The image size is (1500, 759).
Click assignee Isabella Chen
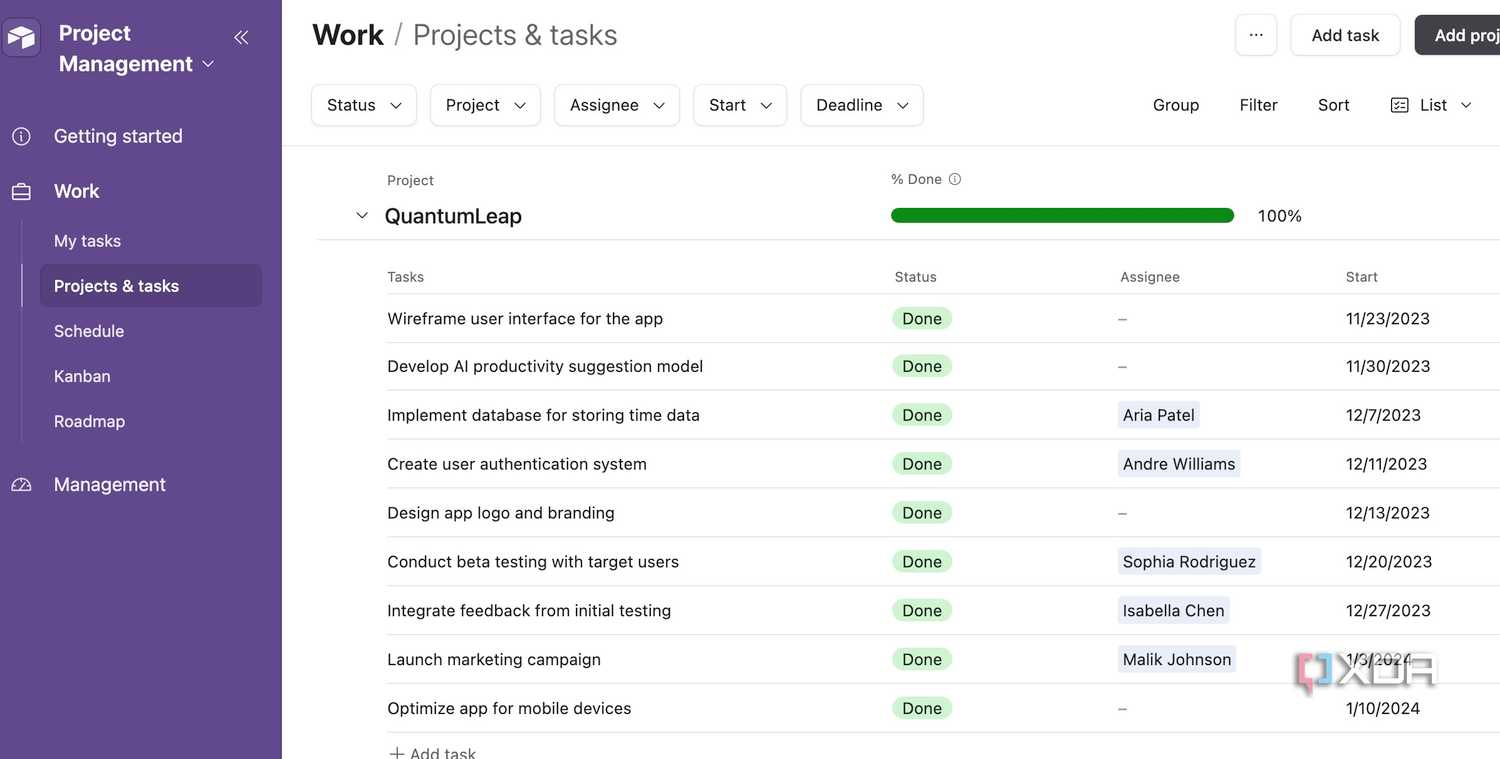tap(1173, 611)
